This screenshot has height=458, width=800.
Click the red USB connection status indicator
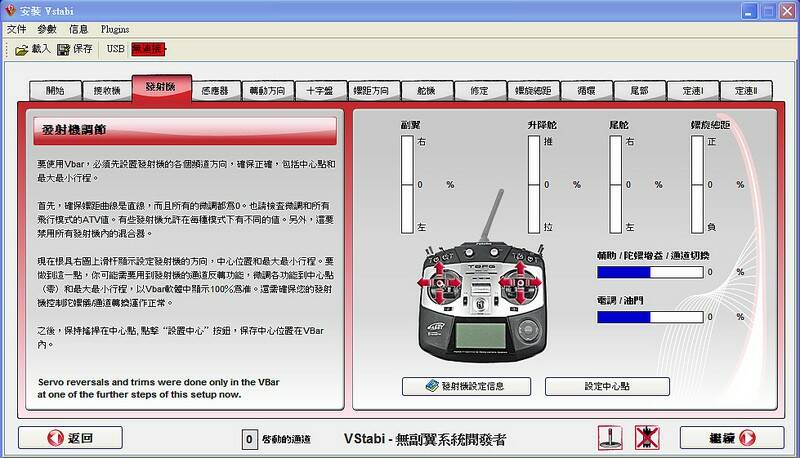pos(148,49)
